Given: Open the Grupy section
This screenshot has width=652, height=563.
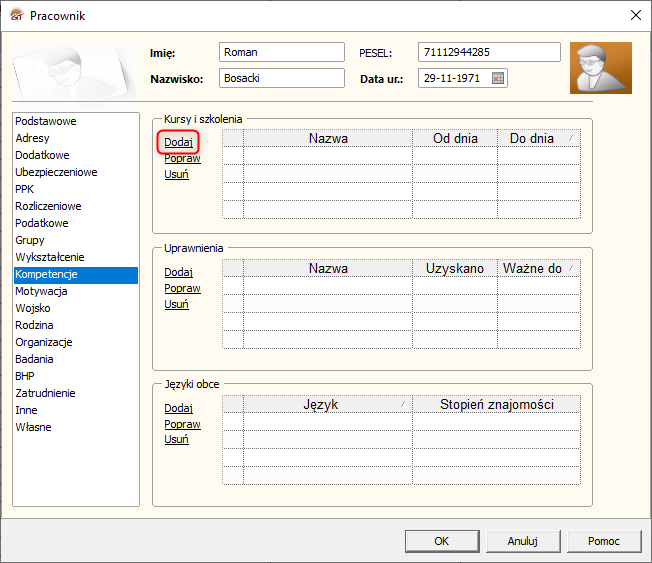Looking at the screenshot, I should 76,240.
